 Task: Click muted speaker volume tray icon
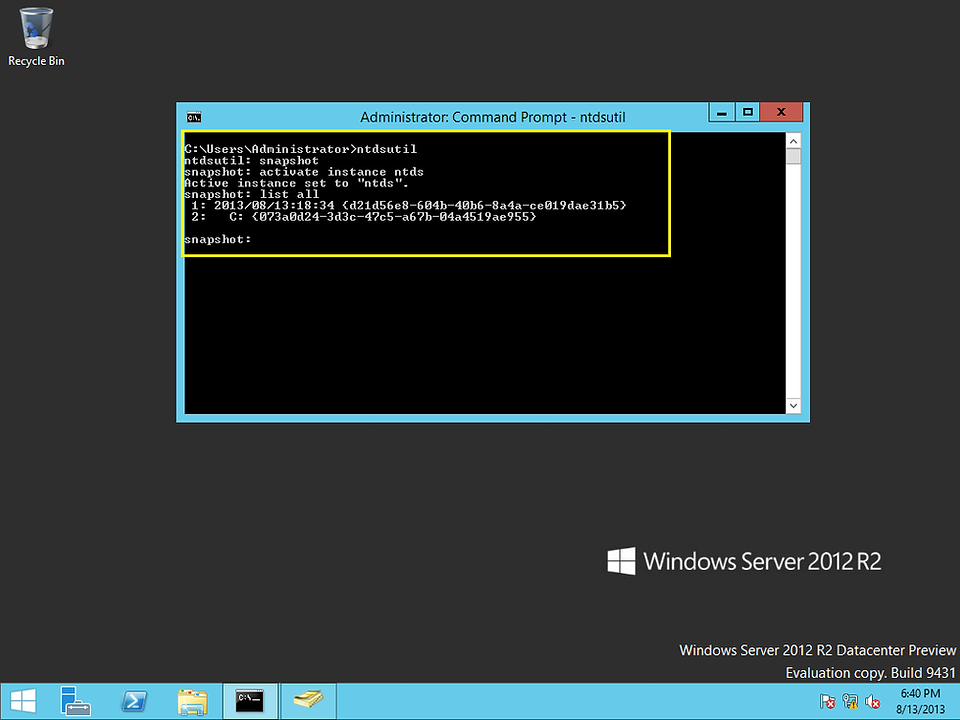tap(873, 702)
